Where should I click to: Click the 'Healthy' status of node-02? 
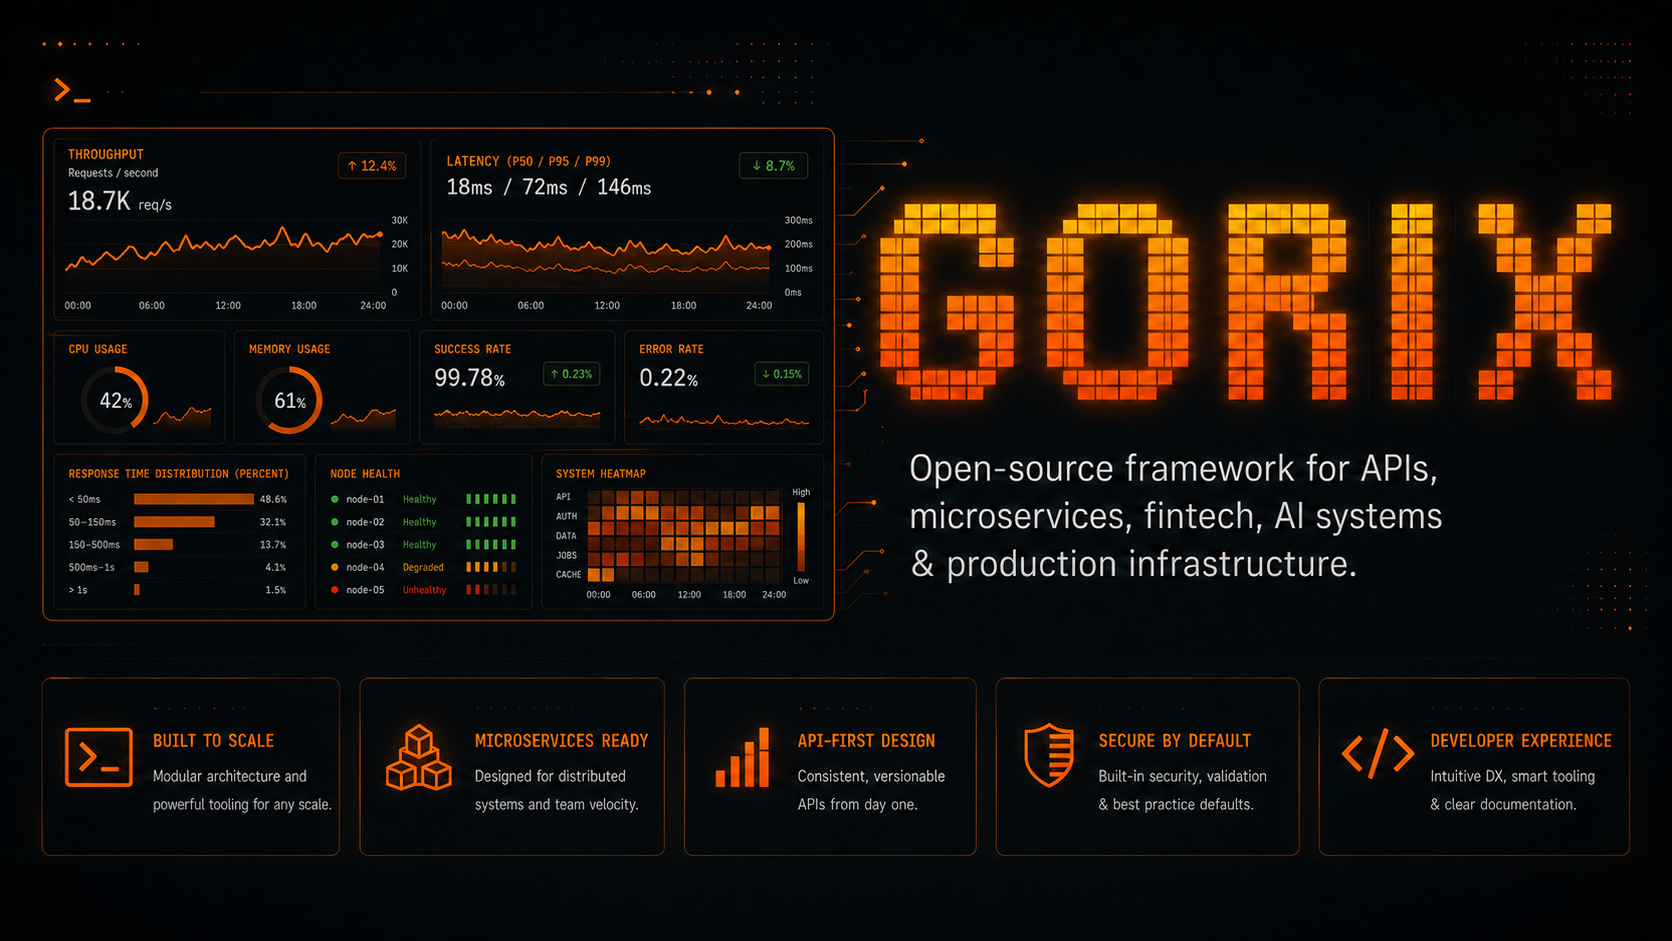pos(419,522)
